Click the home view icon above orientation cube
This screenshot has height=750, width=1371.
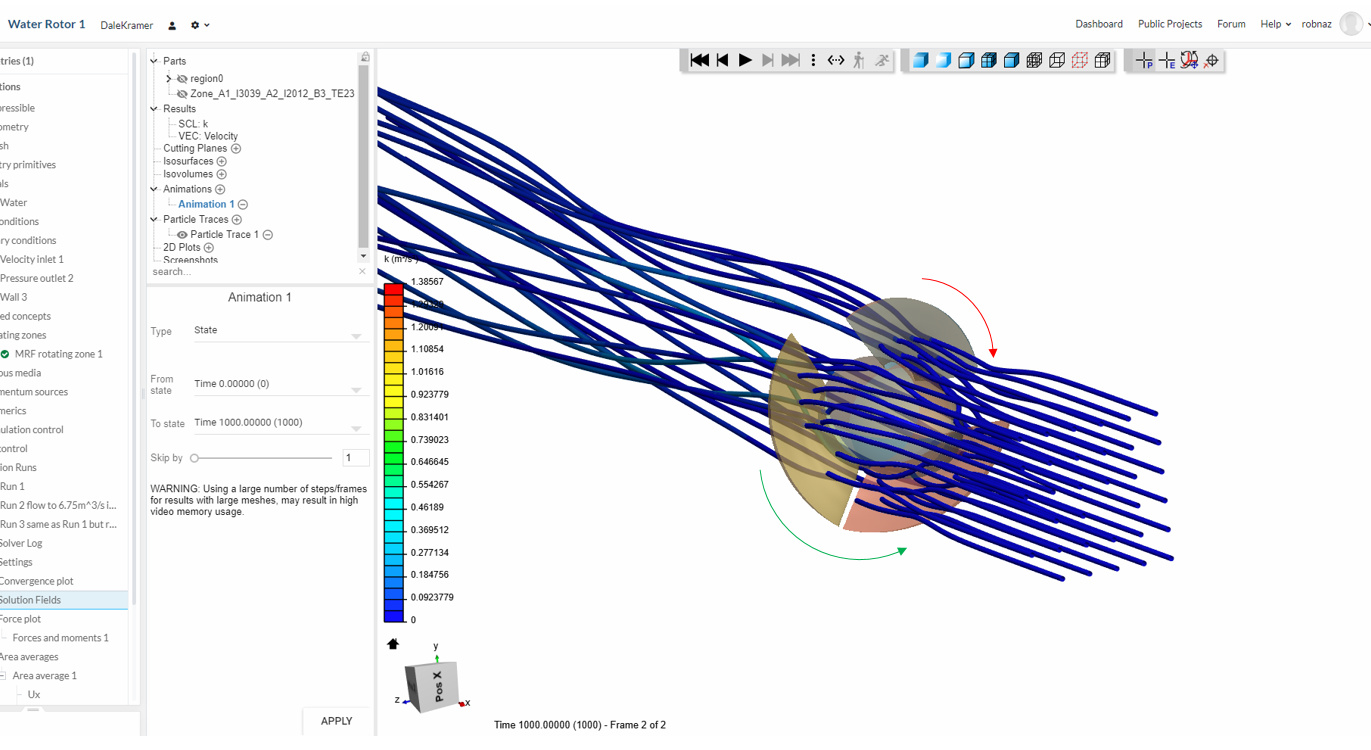(x=393, y=644)
